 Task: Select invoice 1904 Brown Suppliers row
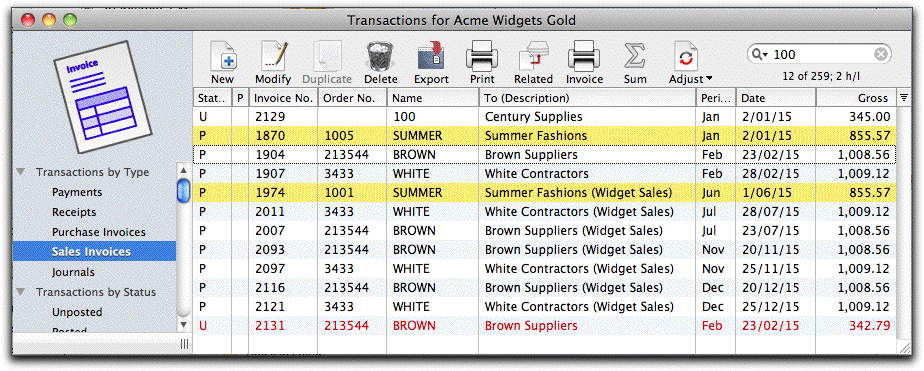pos(544,154)
